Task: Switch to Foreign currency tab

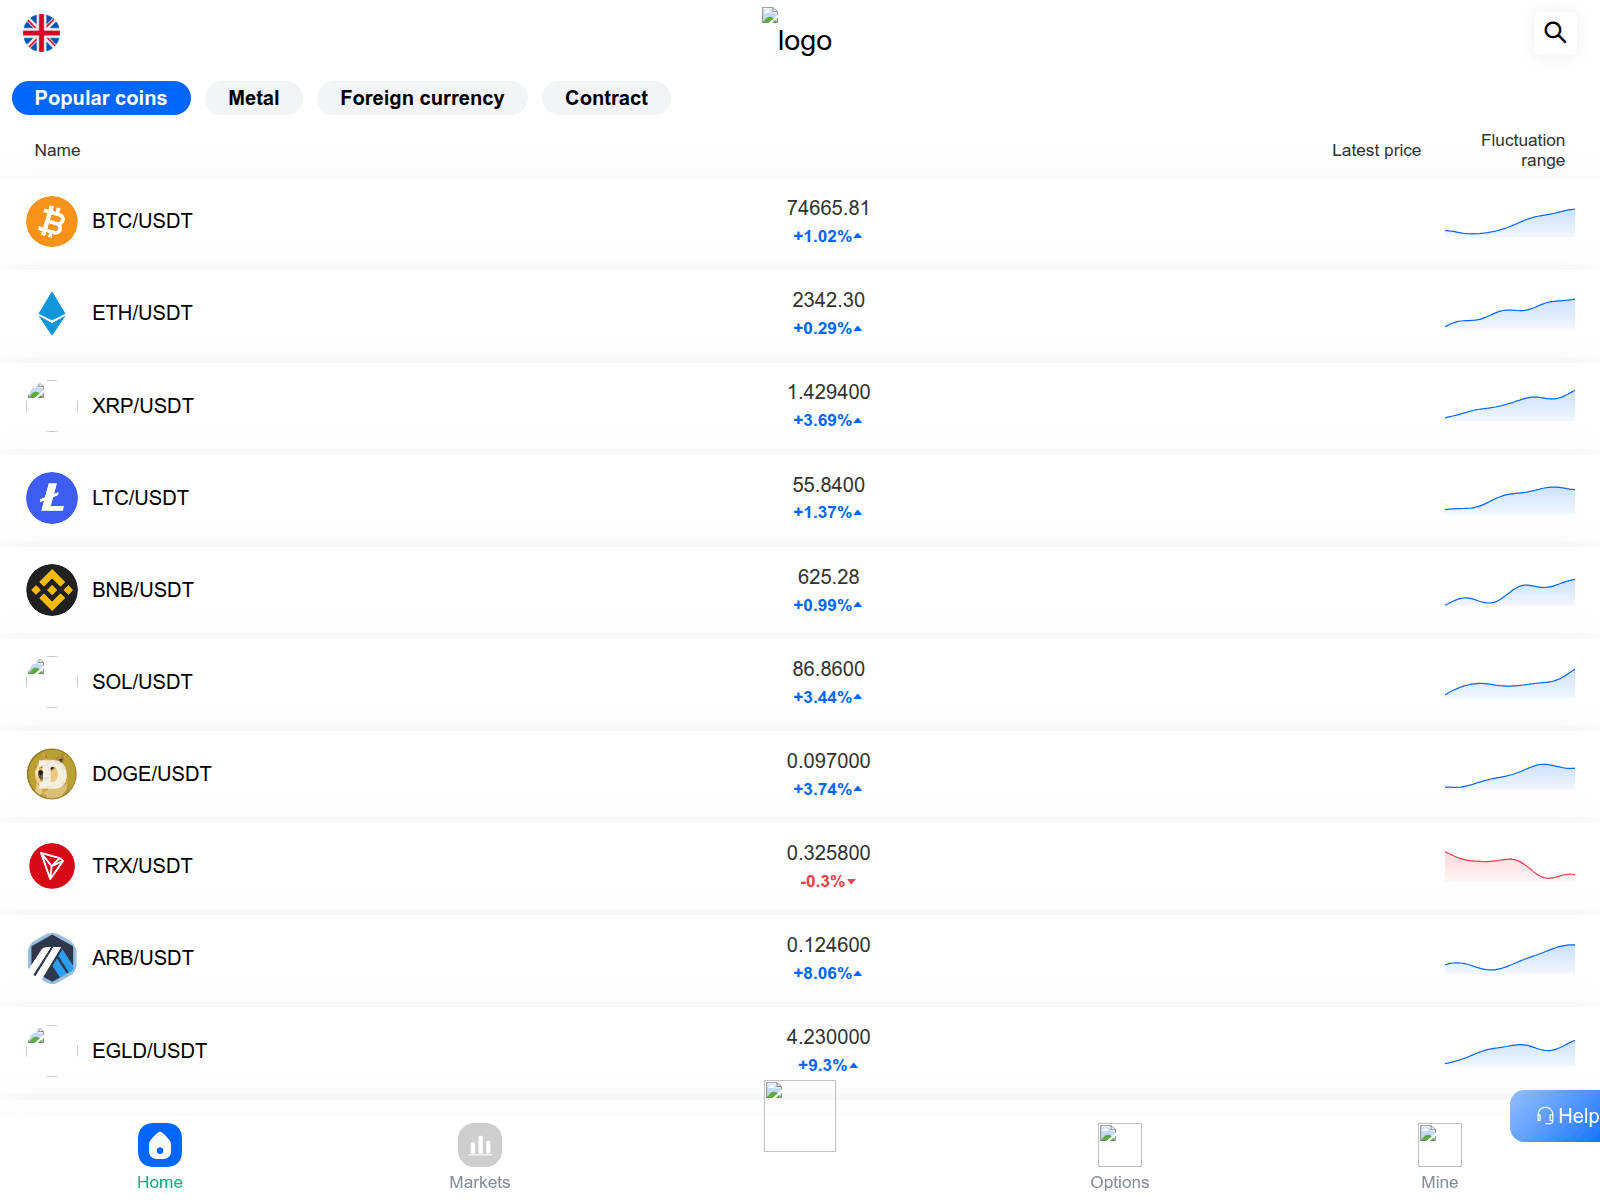Action: click(422, 98)
